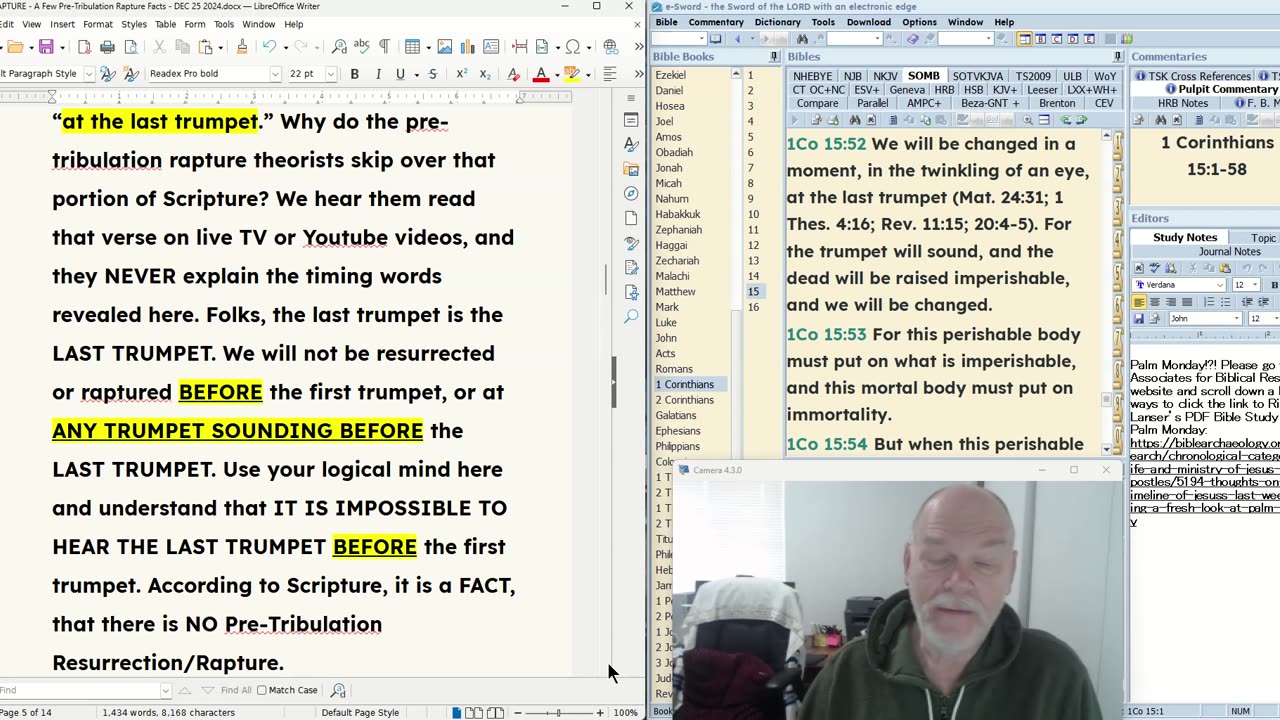Viewport: 1280px width, 720px height.
Task: Open e-Sword Download menu
Action: 869,22
